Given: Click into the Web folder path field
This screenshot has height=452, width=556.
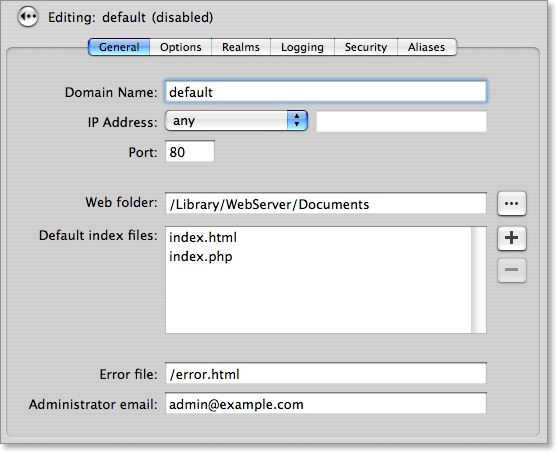Looking at the screenshot, I should [x=326, y=203].
